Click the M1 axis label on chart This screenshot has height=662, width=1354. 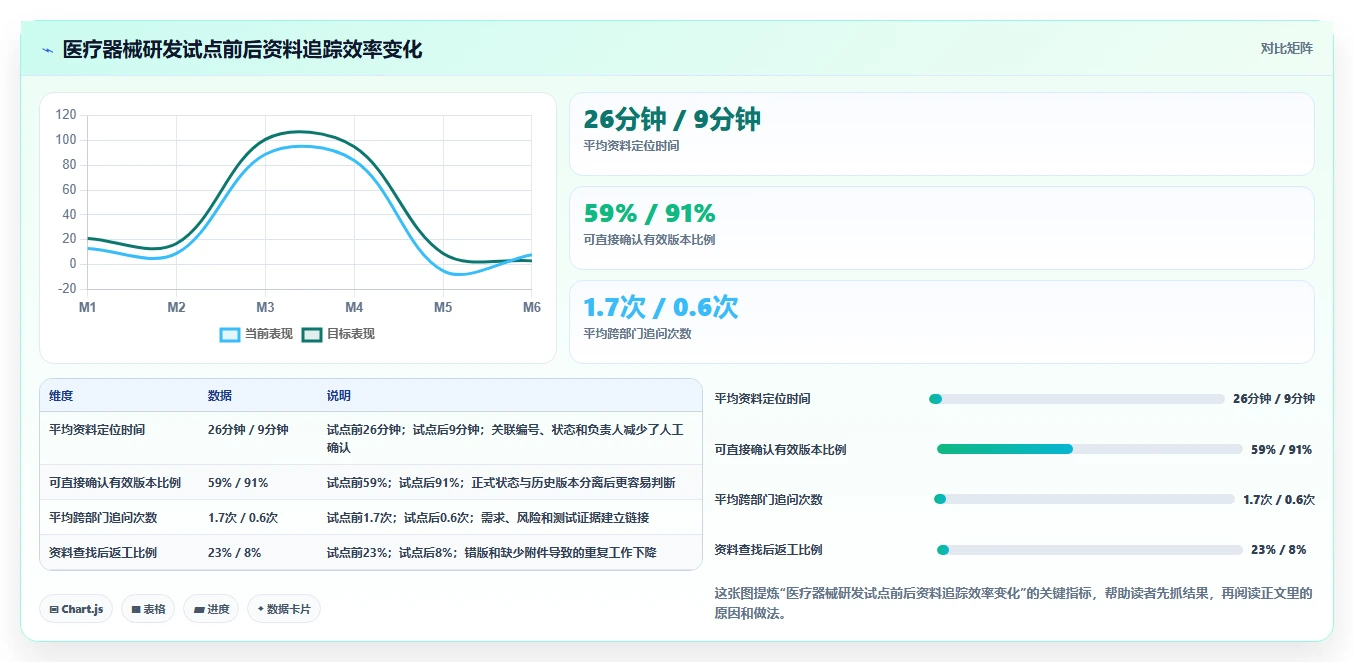click(88, 307)
